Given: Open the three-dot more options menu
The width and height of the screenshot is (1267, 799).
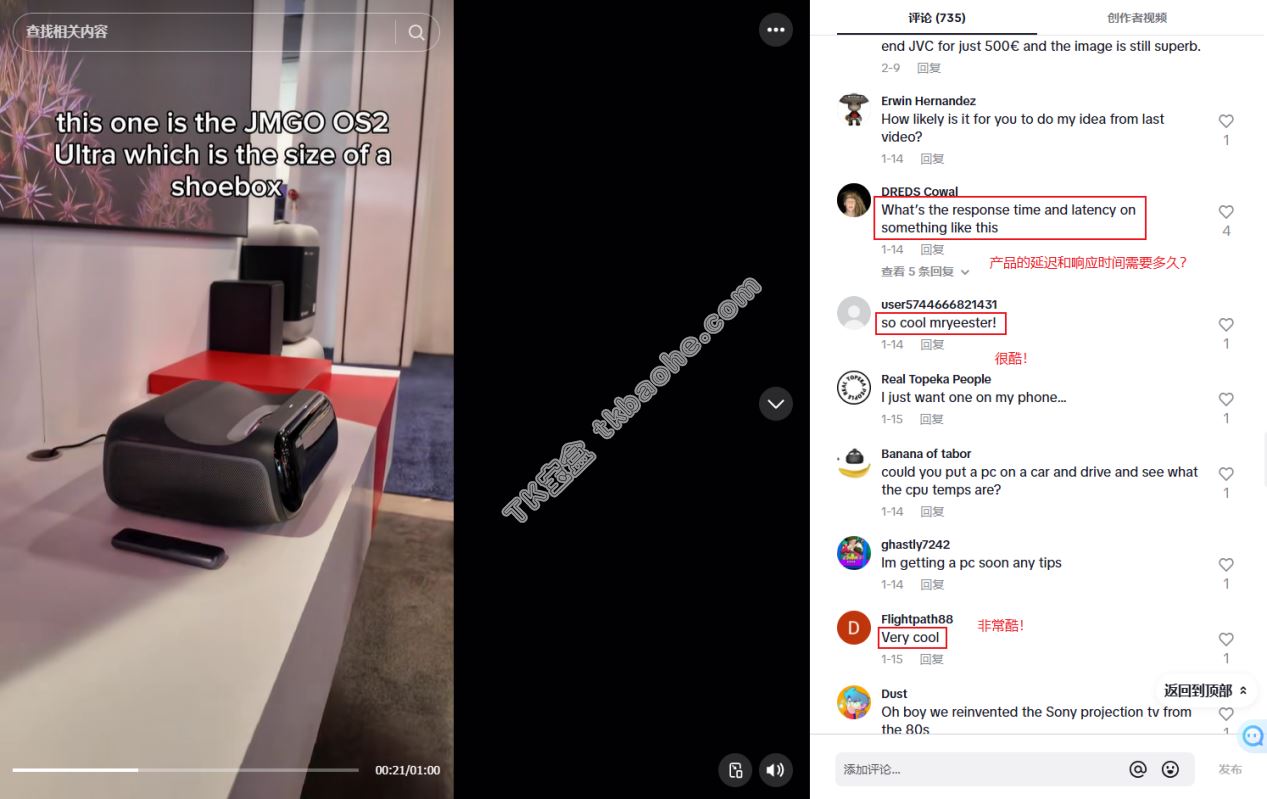Looking at the screenshot, I should (x=776, y=30).
